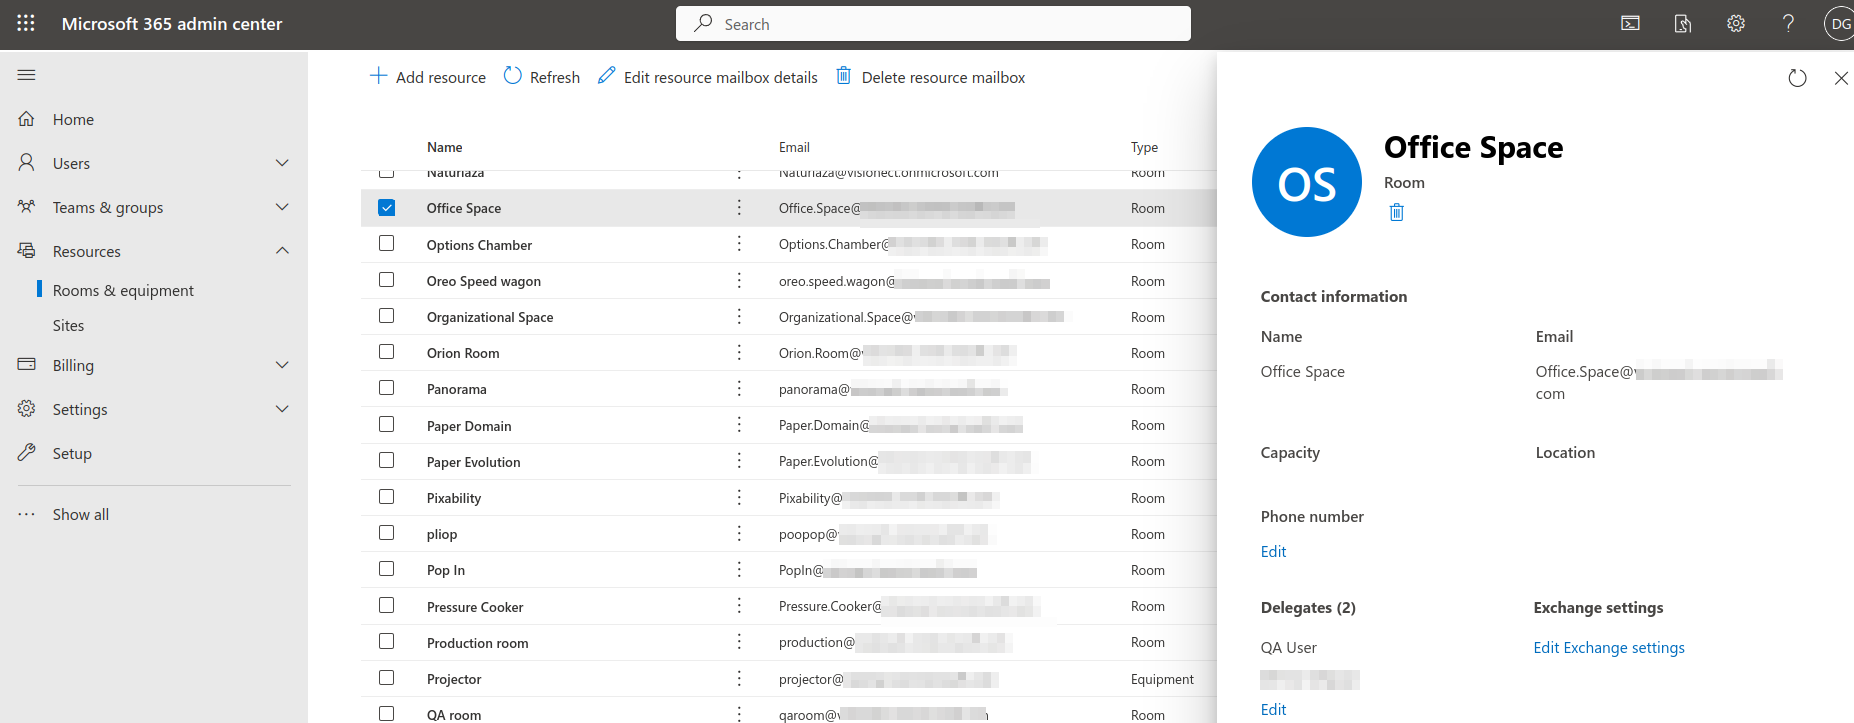Image resolution: width=1854 pixels, height=723 pixels.
Task: Click the Setup wrench icon
Action: (x=27, y=452)
